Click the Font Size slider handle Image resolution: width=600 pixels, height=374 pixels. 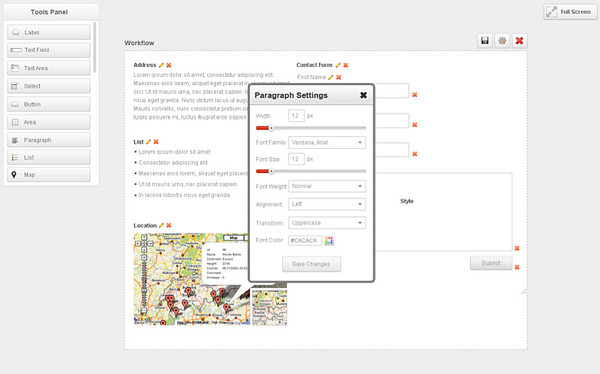(x=271, y=171)
